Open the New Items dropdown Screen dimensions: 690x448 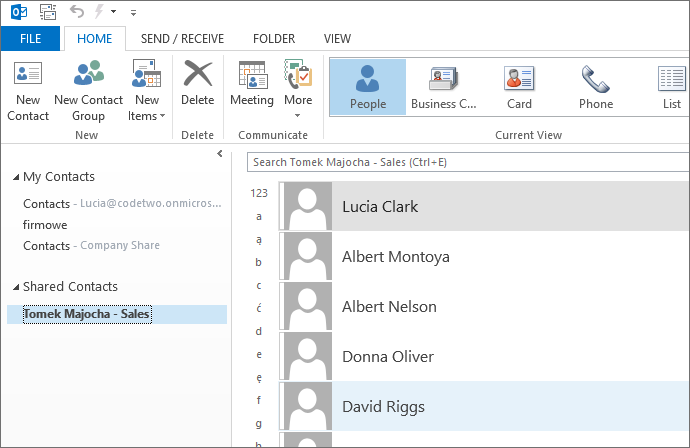(x=147, y=91)
